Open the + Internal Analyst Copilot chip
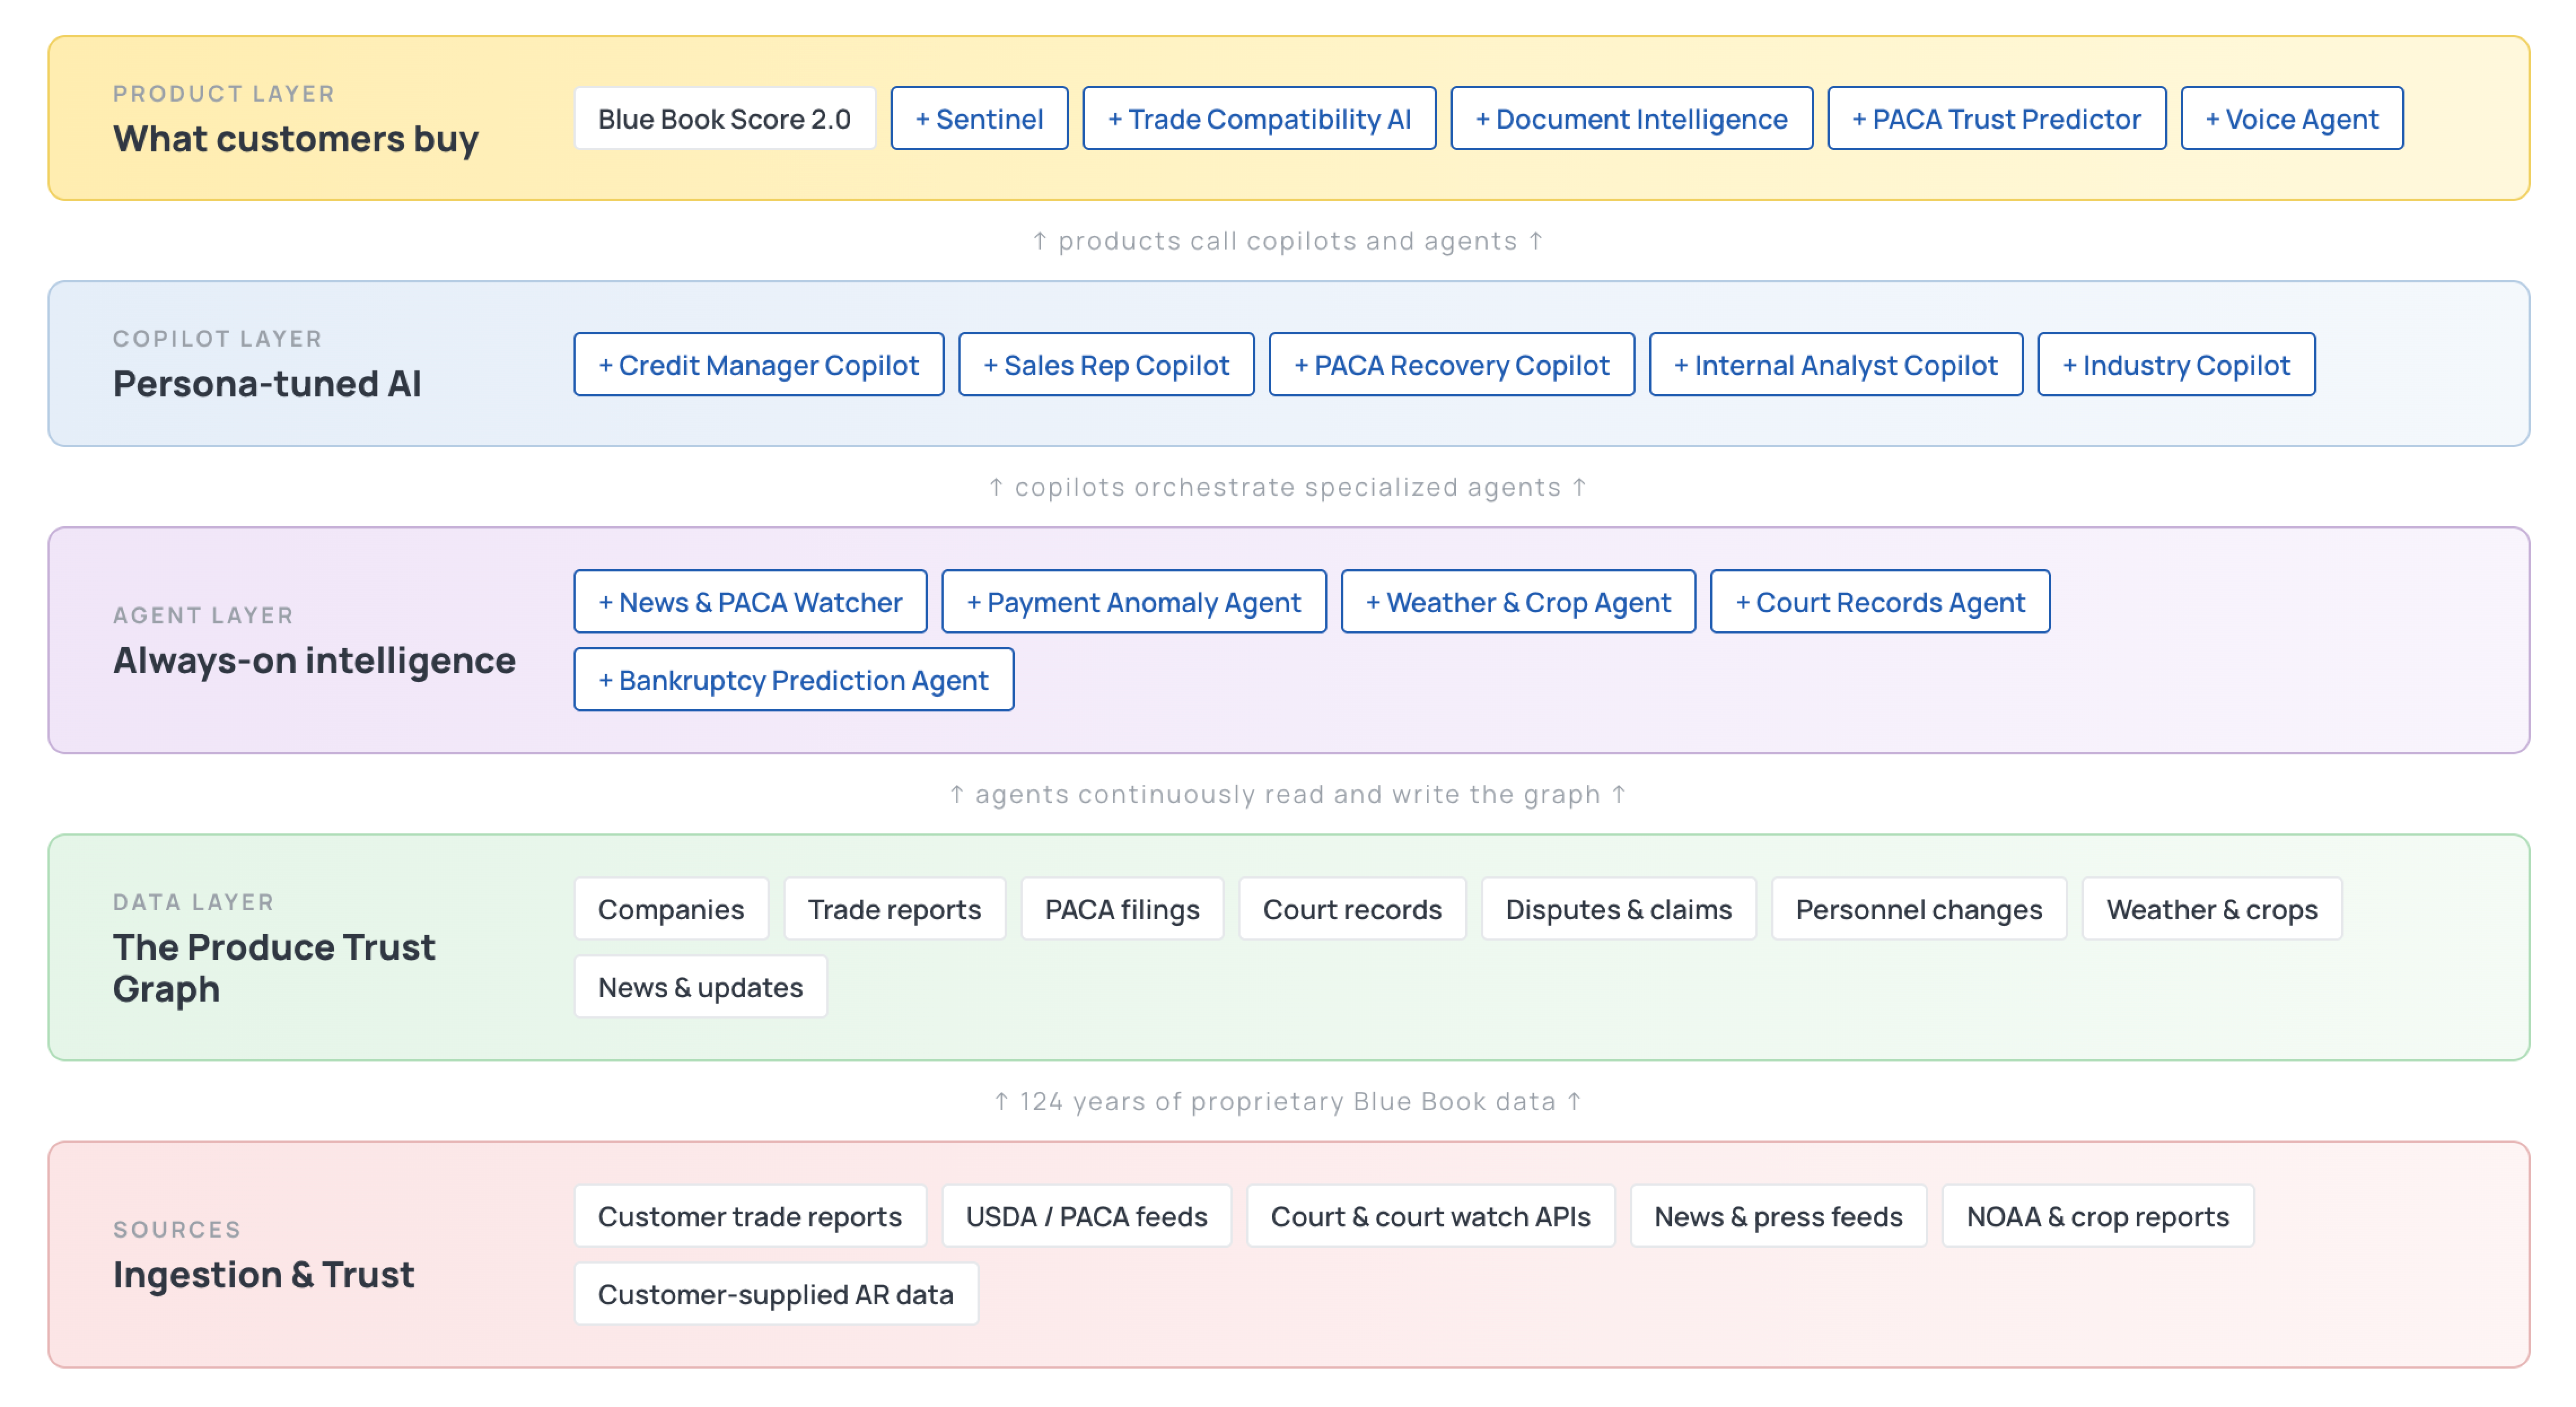Viewport: 2576px width, 1407px height. [x=1835, y=365]
